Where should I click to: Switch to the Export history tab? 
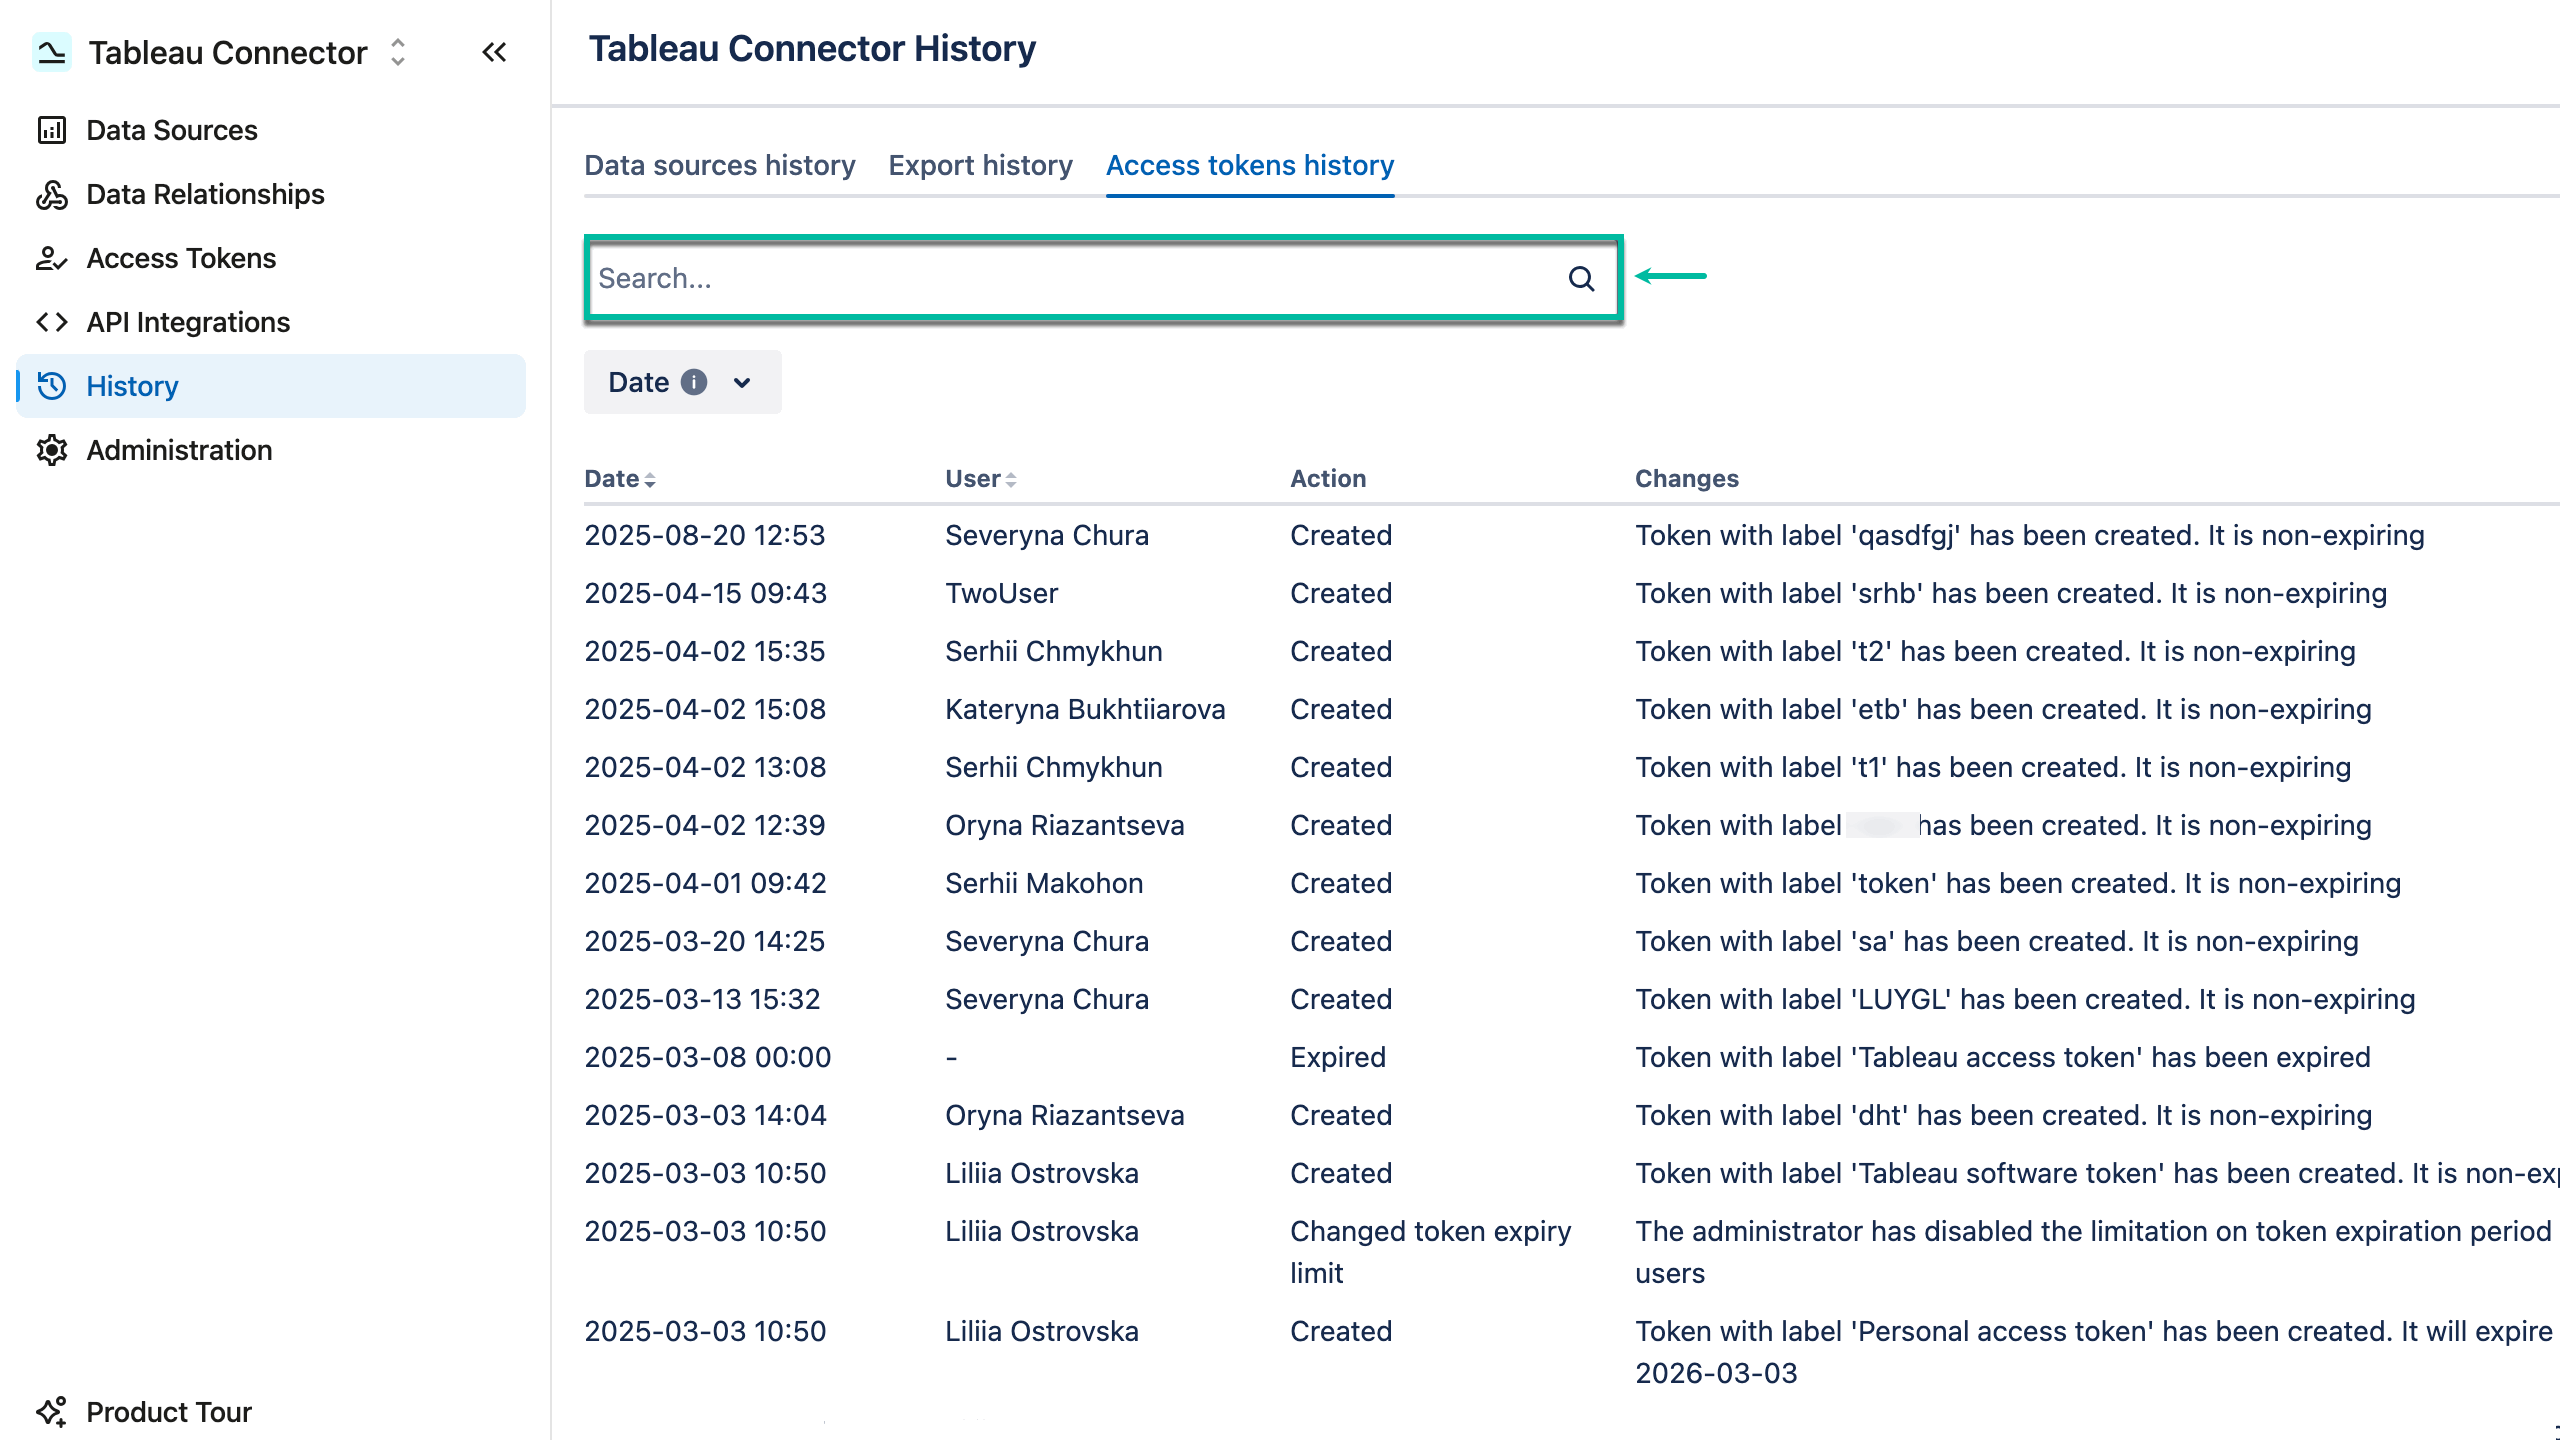point(979,165)
